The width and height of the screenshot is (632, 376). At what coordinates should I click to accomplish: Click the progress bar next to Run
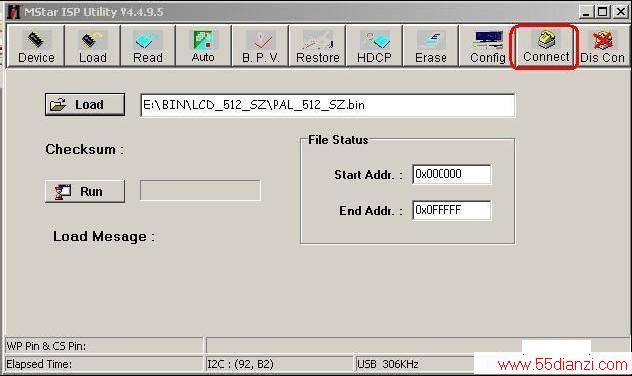(200, 190)
